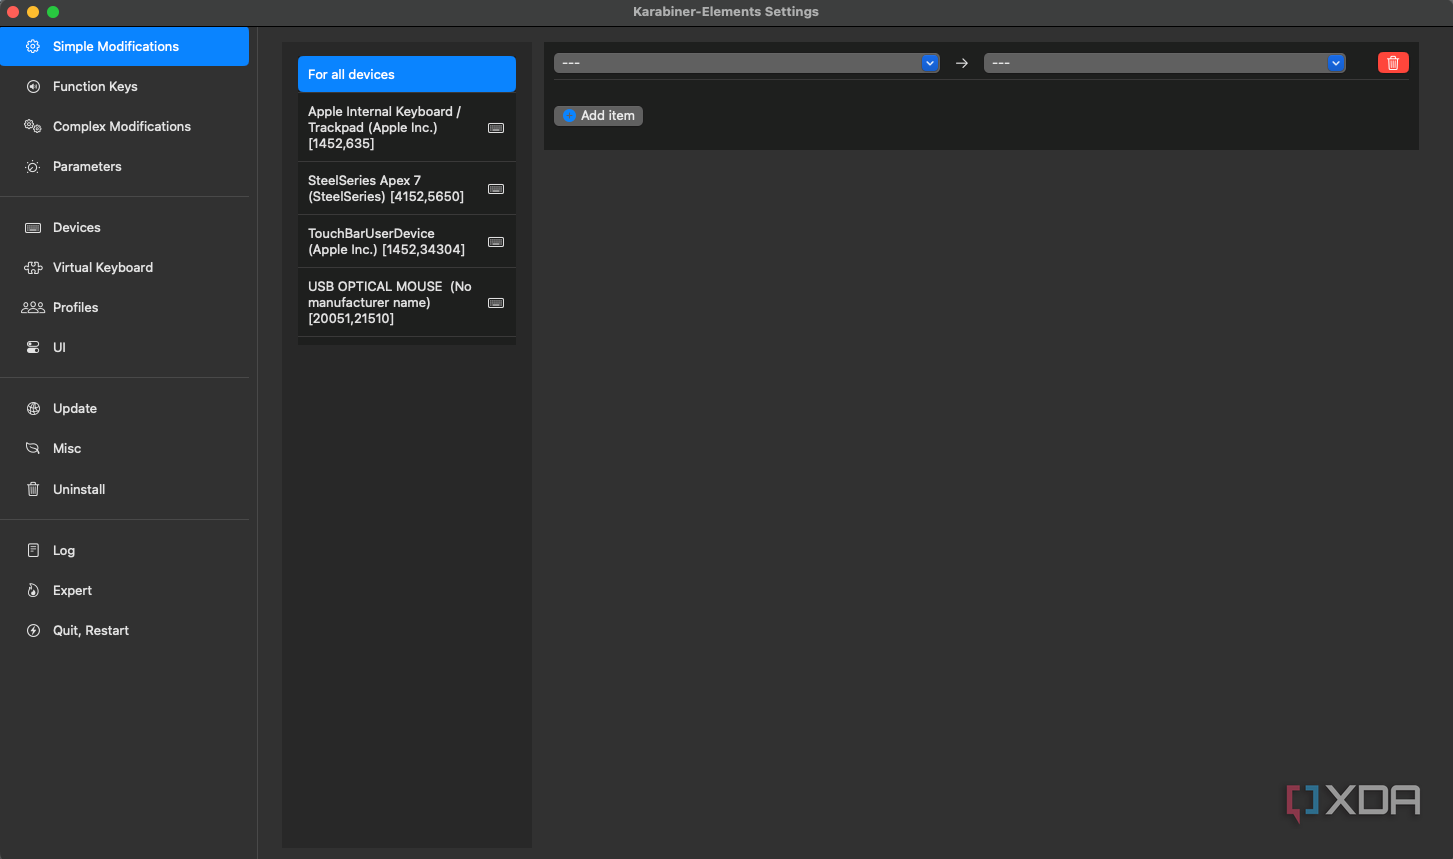Minimize the window with yellow button
Image resolution: width=1453 pixels, height=859 pixels.
pos(33,12)
